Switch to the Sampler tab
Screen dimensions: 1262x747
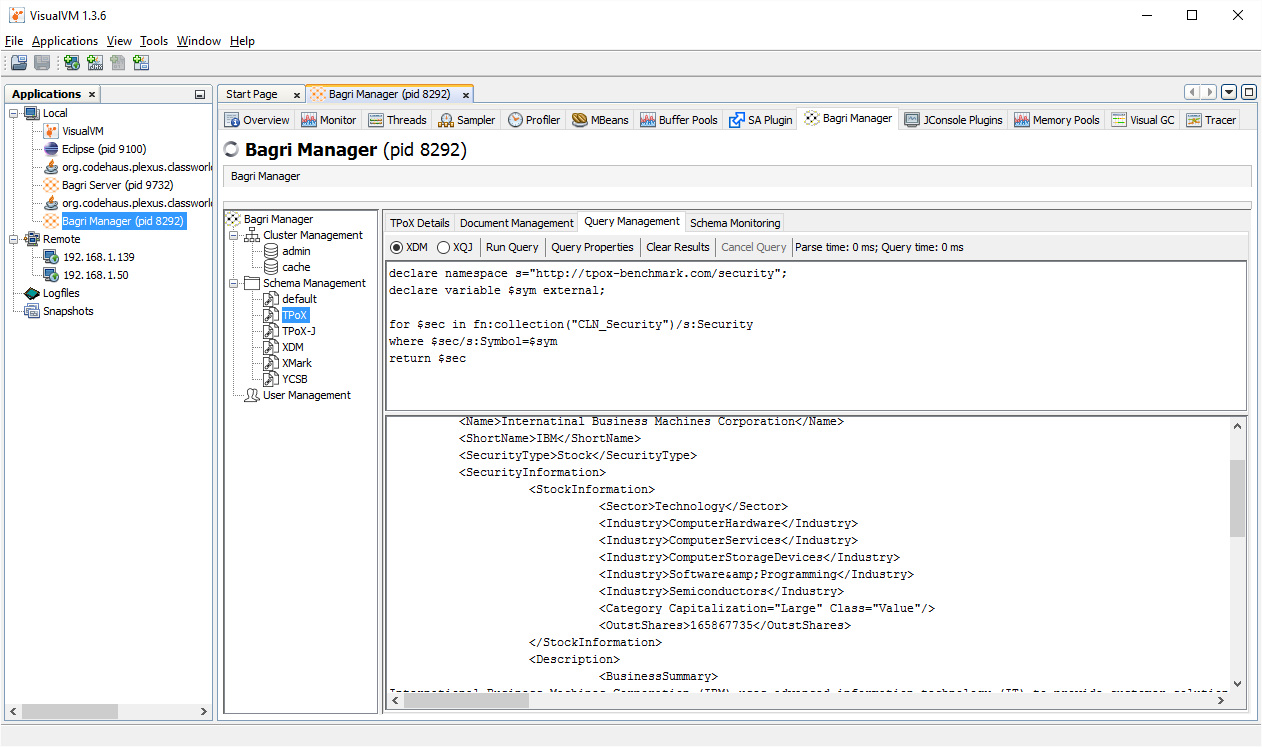point(467,120)
